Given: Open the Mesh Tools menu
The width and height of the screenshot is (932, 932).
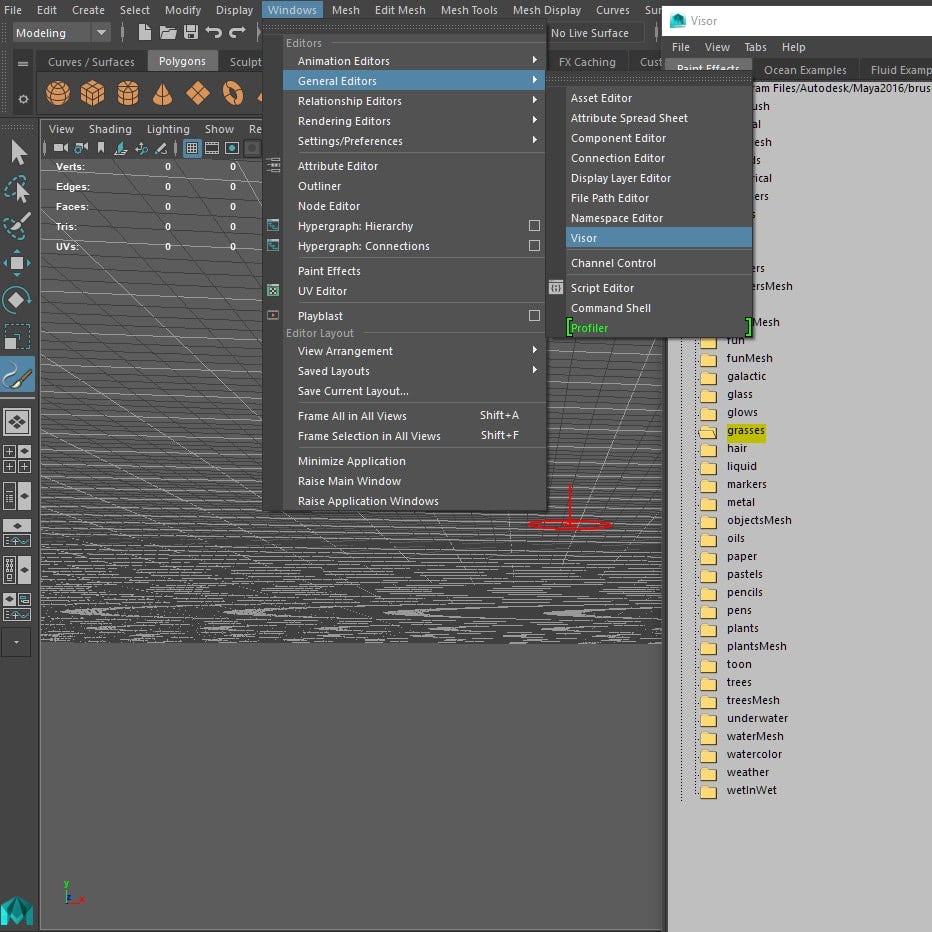Looking at the screenshot, I should click(x=469, y=10).
